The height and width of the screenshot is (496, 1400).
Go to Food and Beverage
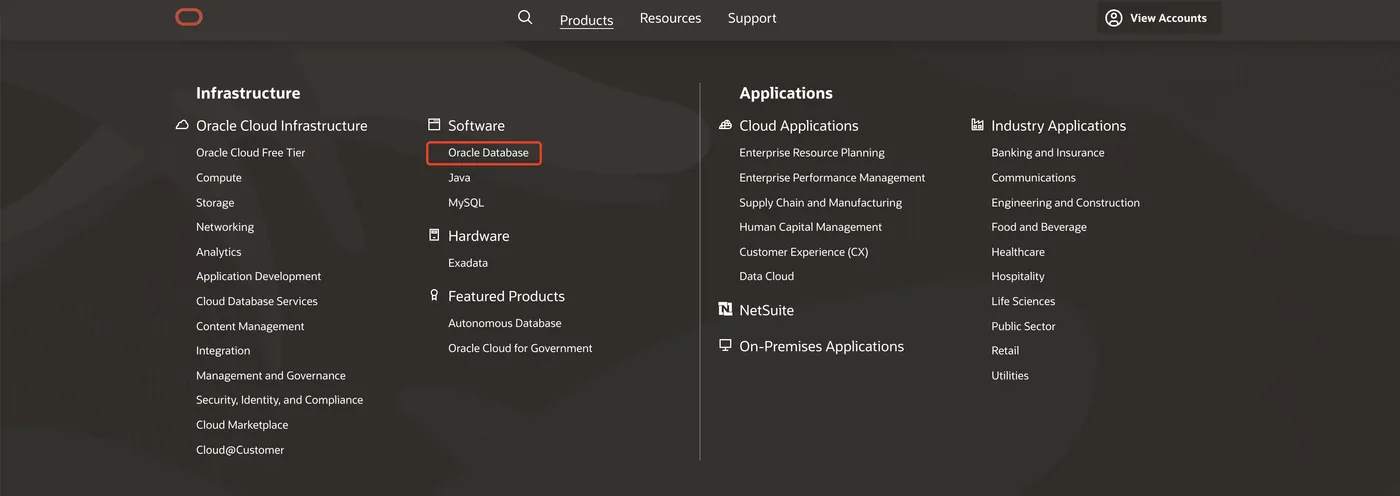1039,227
